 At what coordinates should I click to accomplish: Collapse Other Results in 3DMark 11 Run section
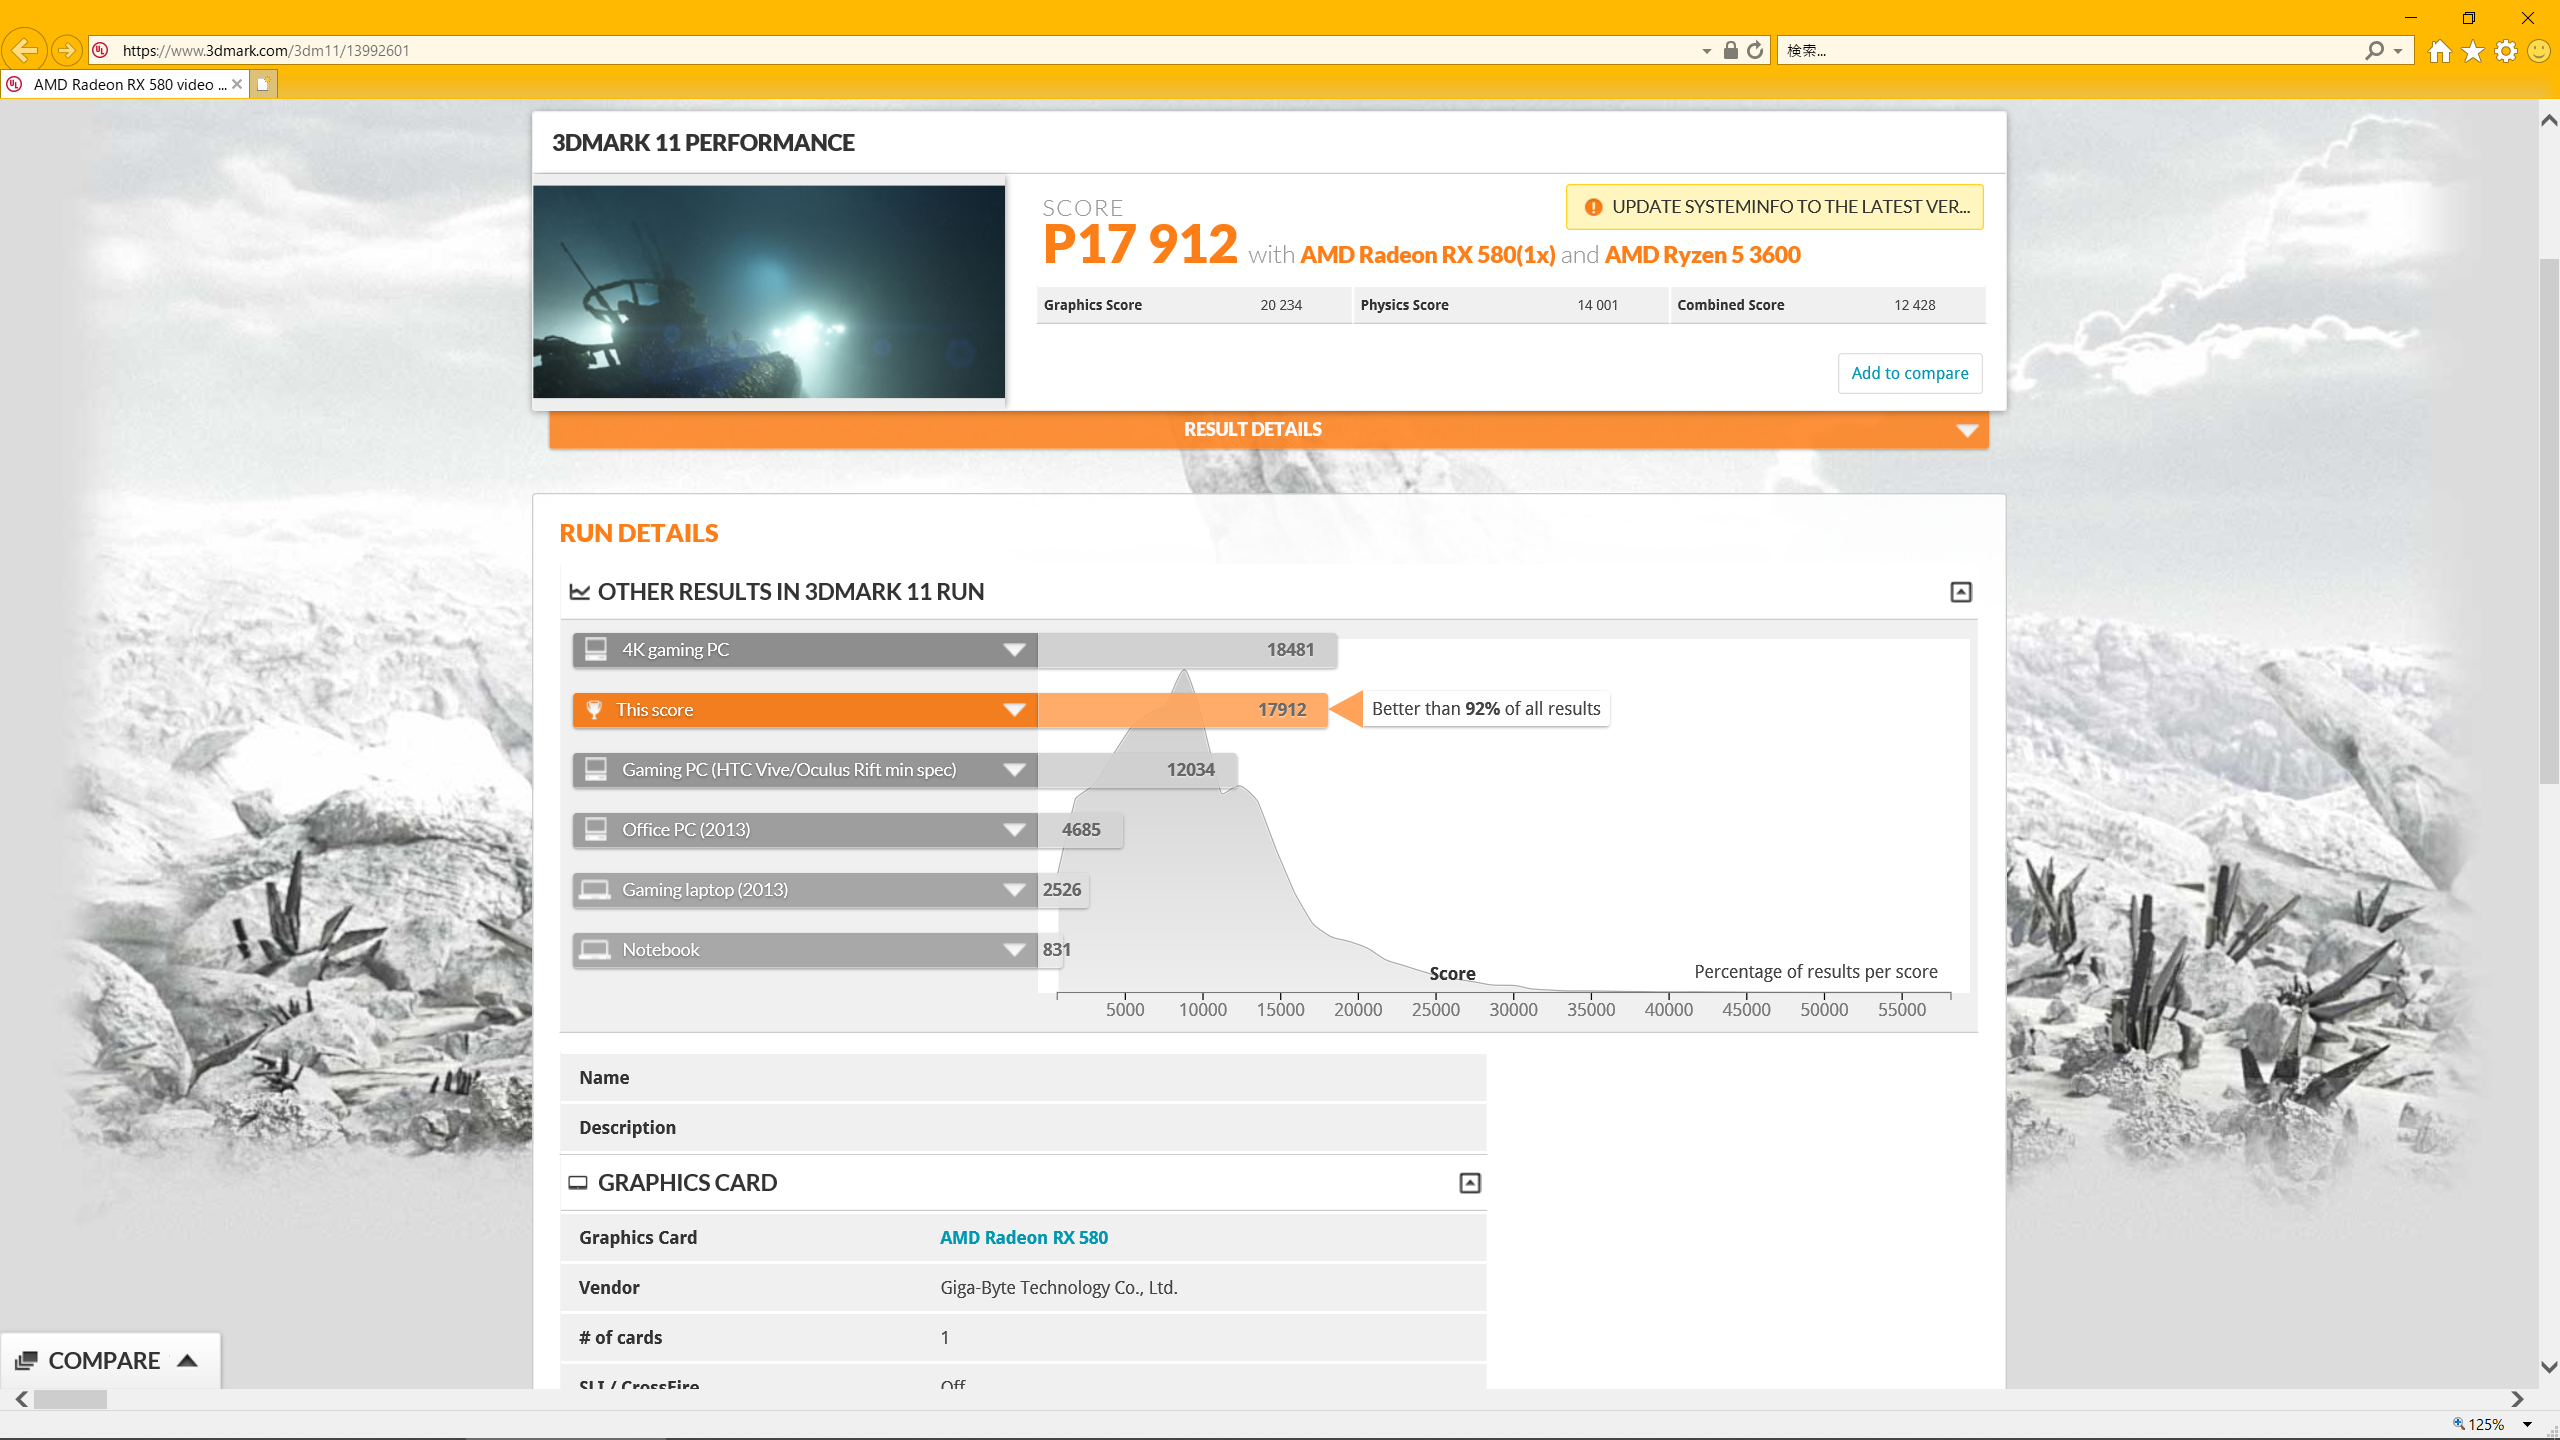pos(1960,592)
